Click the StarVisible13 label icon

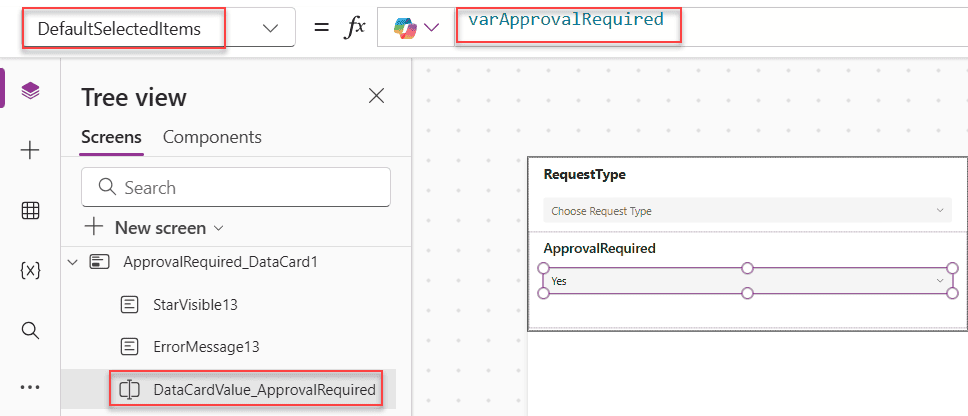pos(130,304)
